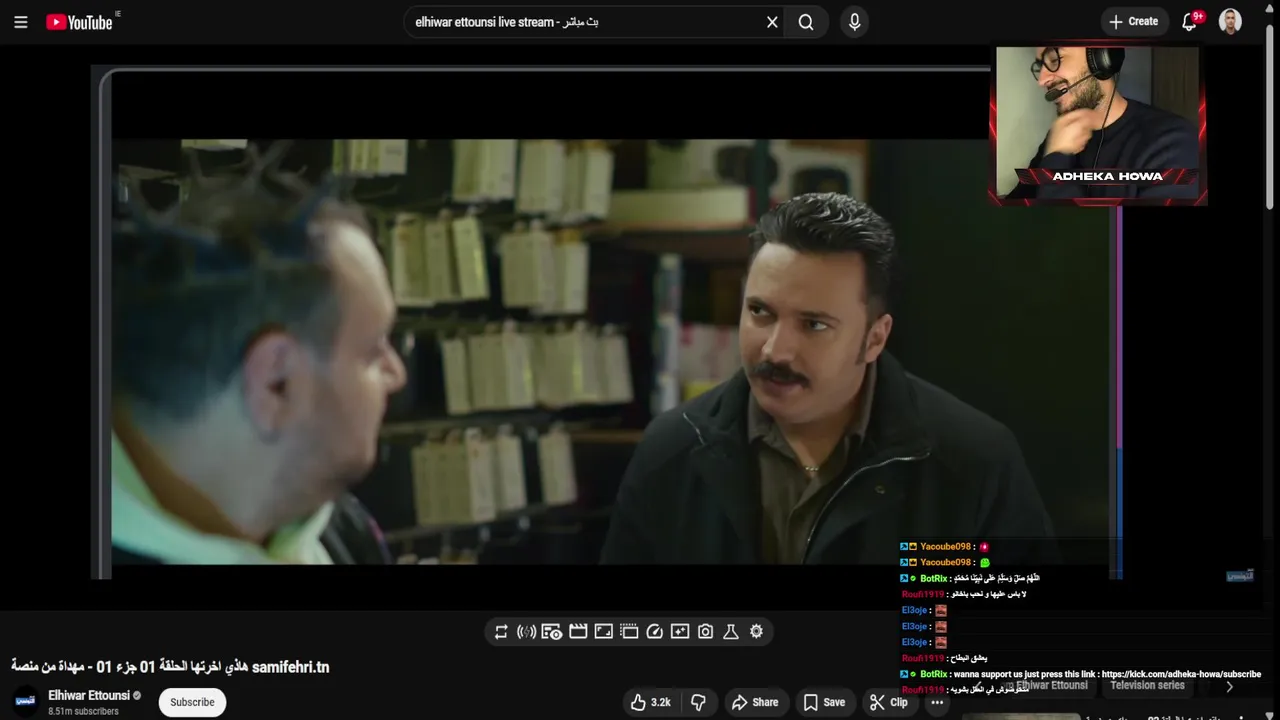Image resolution: width=1280 pixels, height=720 pixels.
Task: Click the flask script icon
Action: [x=731, y=632]
